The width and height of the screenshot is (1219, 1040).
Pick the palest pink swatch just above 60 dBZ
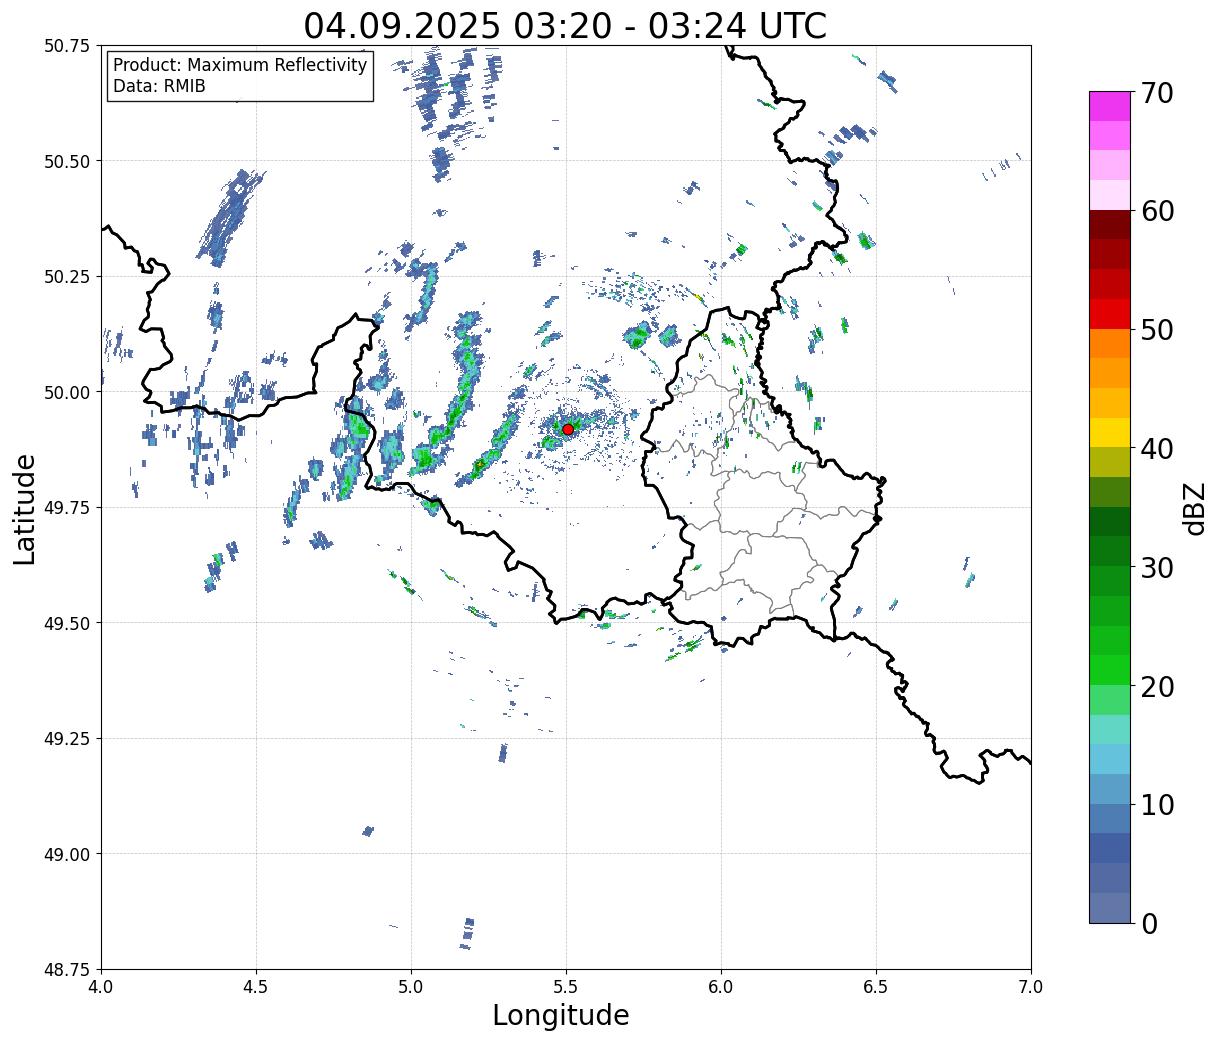click(x=1109, y=195)
